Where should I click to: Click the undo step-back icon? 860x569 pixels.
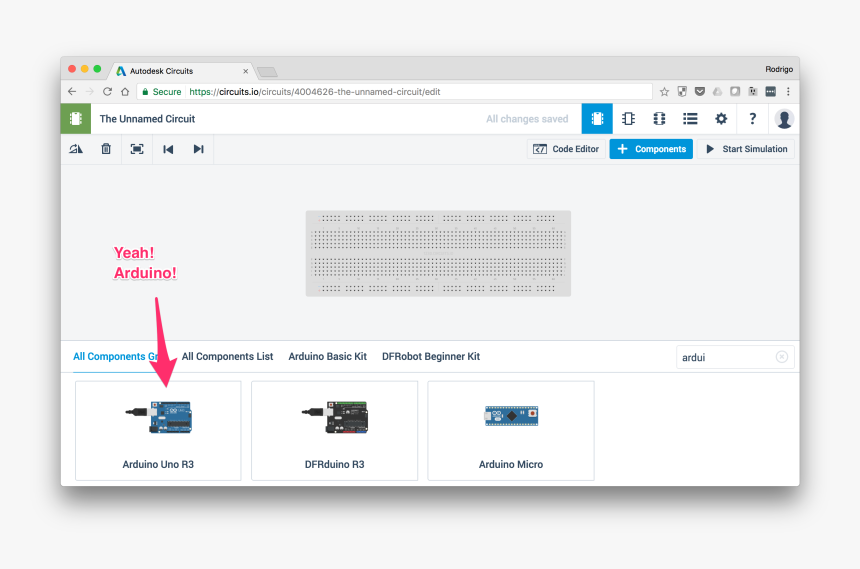[168, 149]
